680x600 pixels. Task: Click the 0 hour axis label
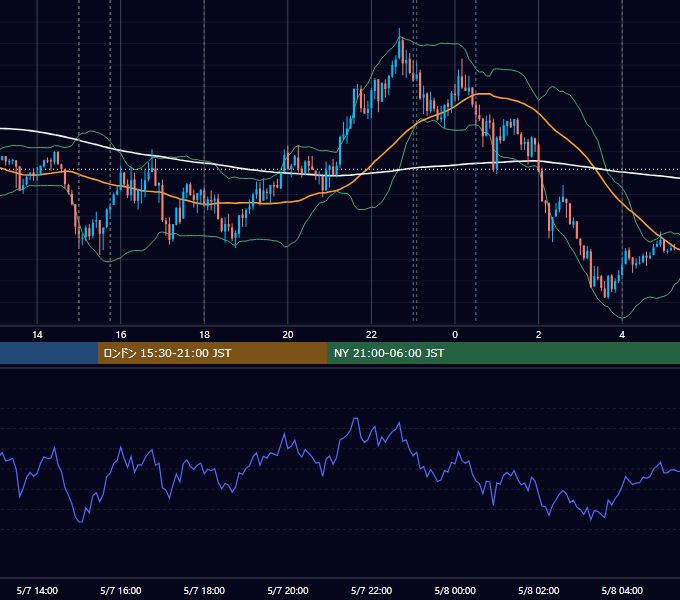point(455,335)
